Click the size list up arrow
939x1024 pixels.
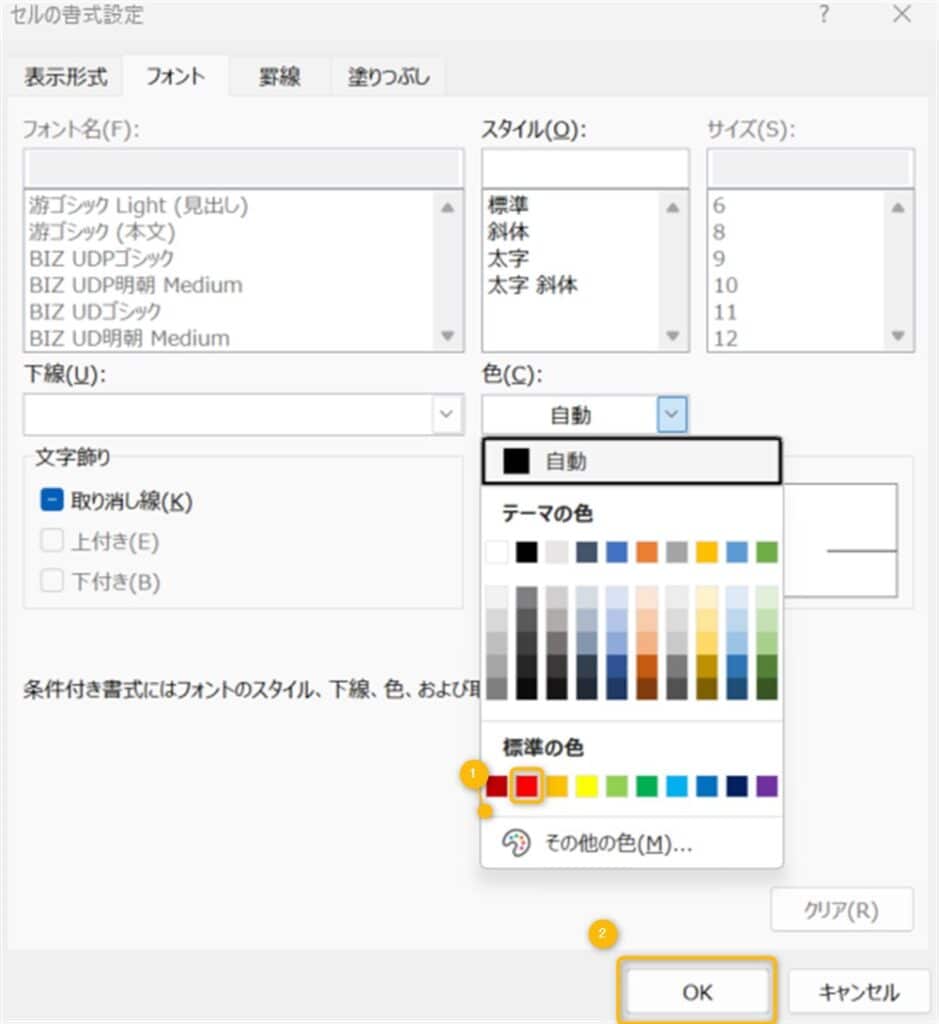pyautogui.click(x=898, y=208)
